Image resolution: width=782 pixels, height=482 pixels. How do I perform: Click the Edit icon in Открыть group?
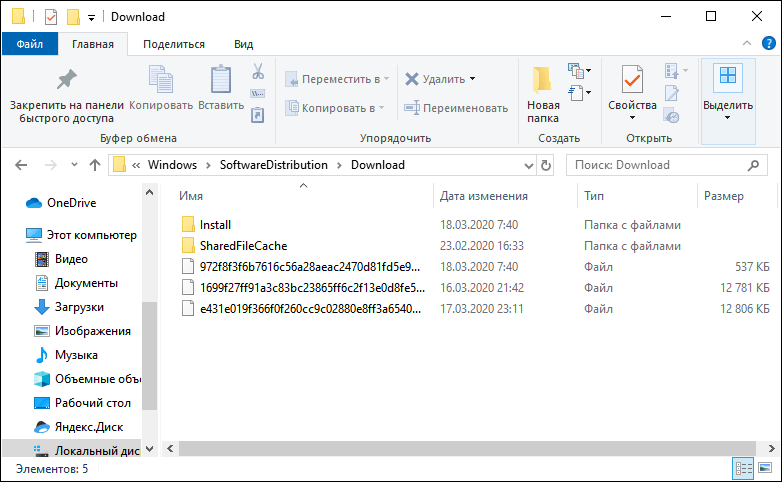point(671,93)
